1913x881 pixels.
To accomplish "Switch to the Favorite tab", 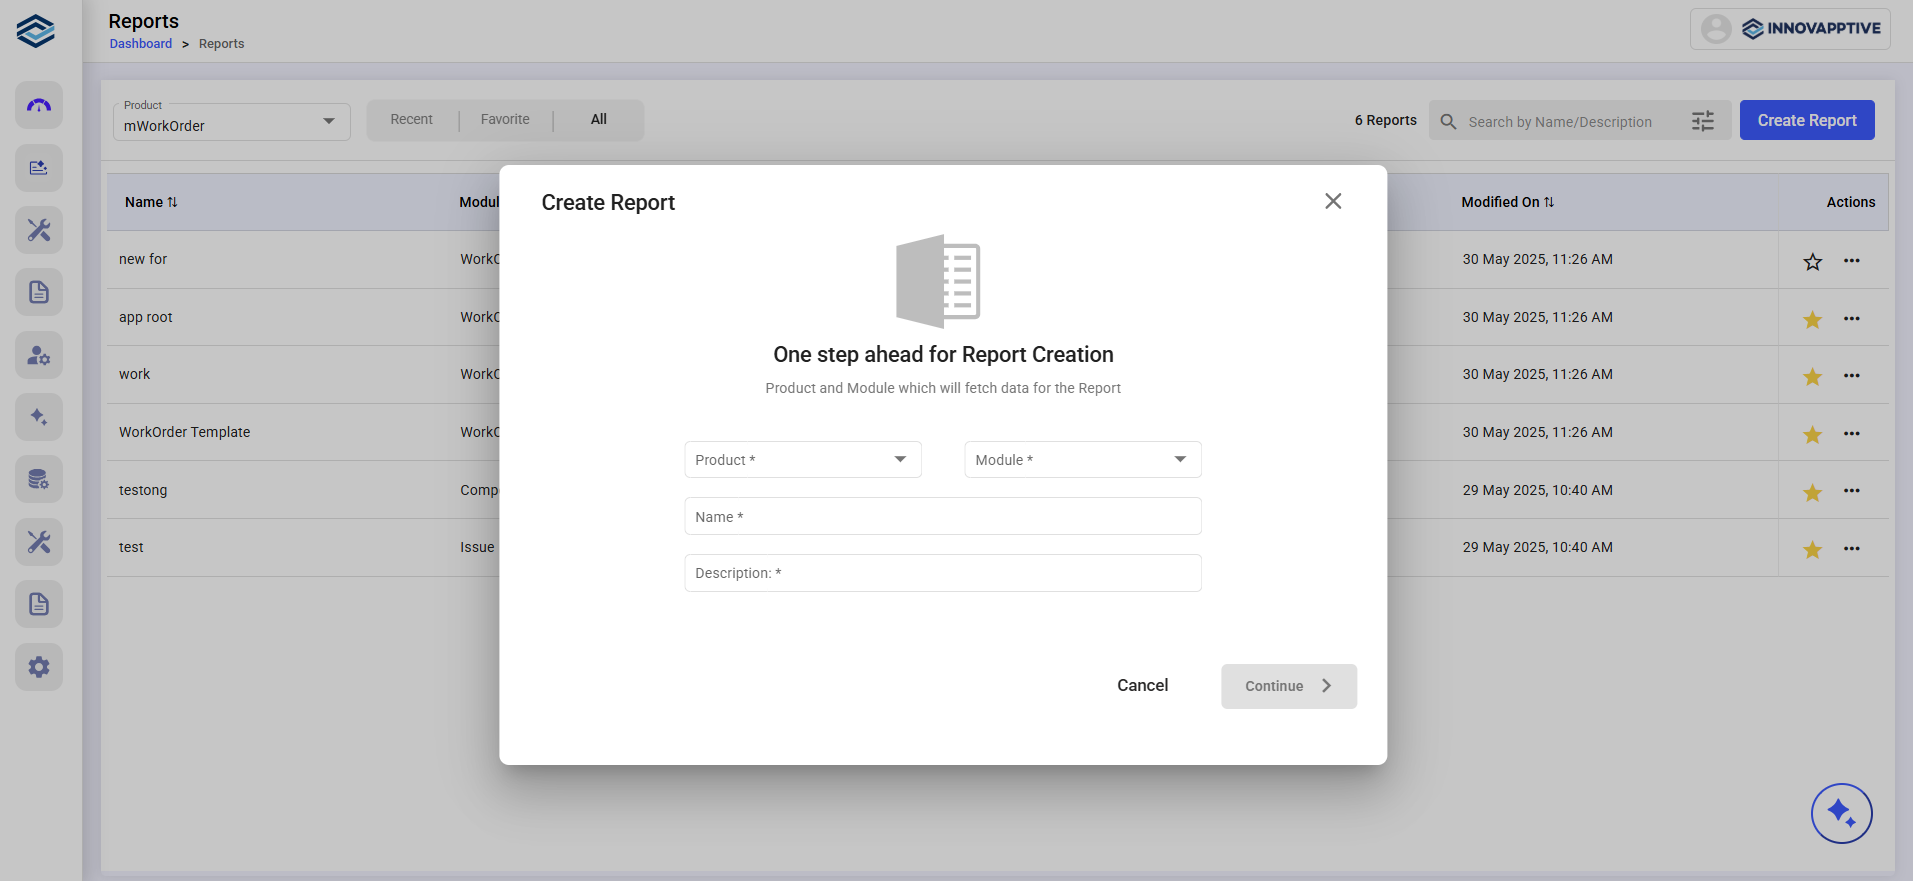I will click(x=505, y=120).
